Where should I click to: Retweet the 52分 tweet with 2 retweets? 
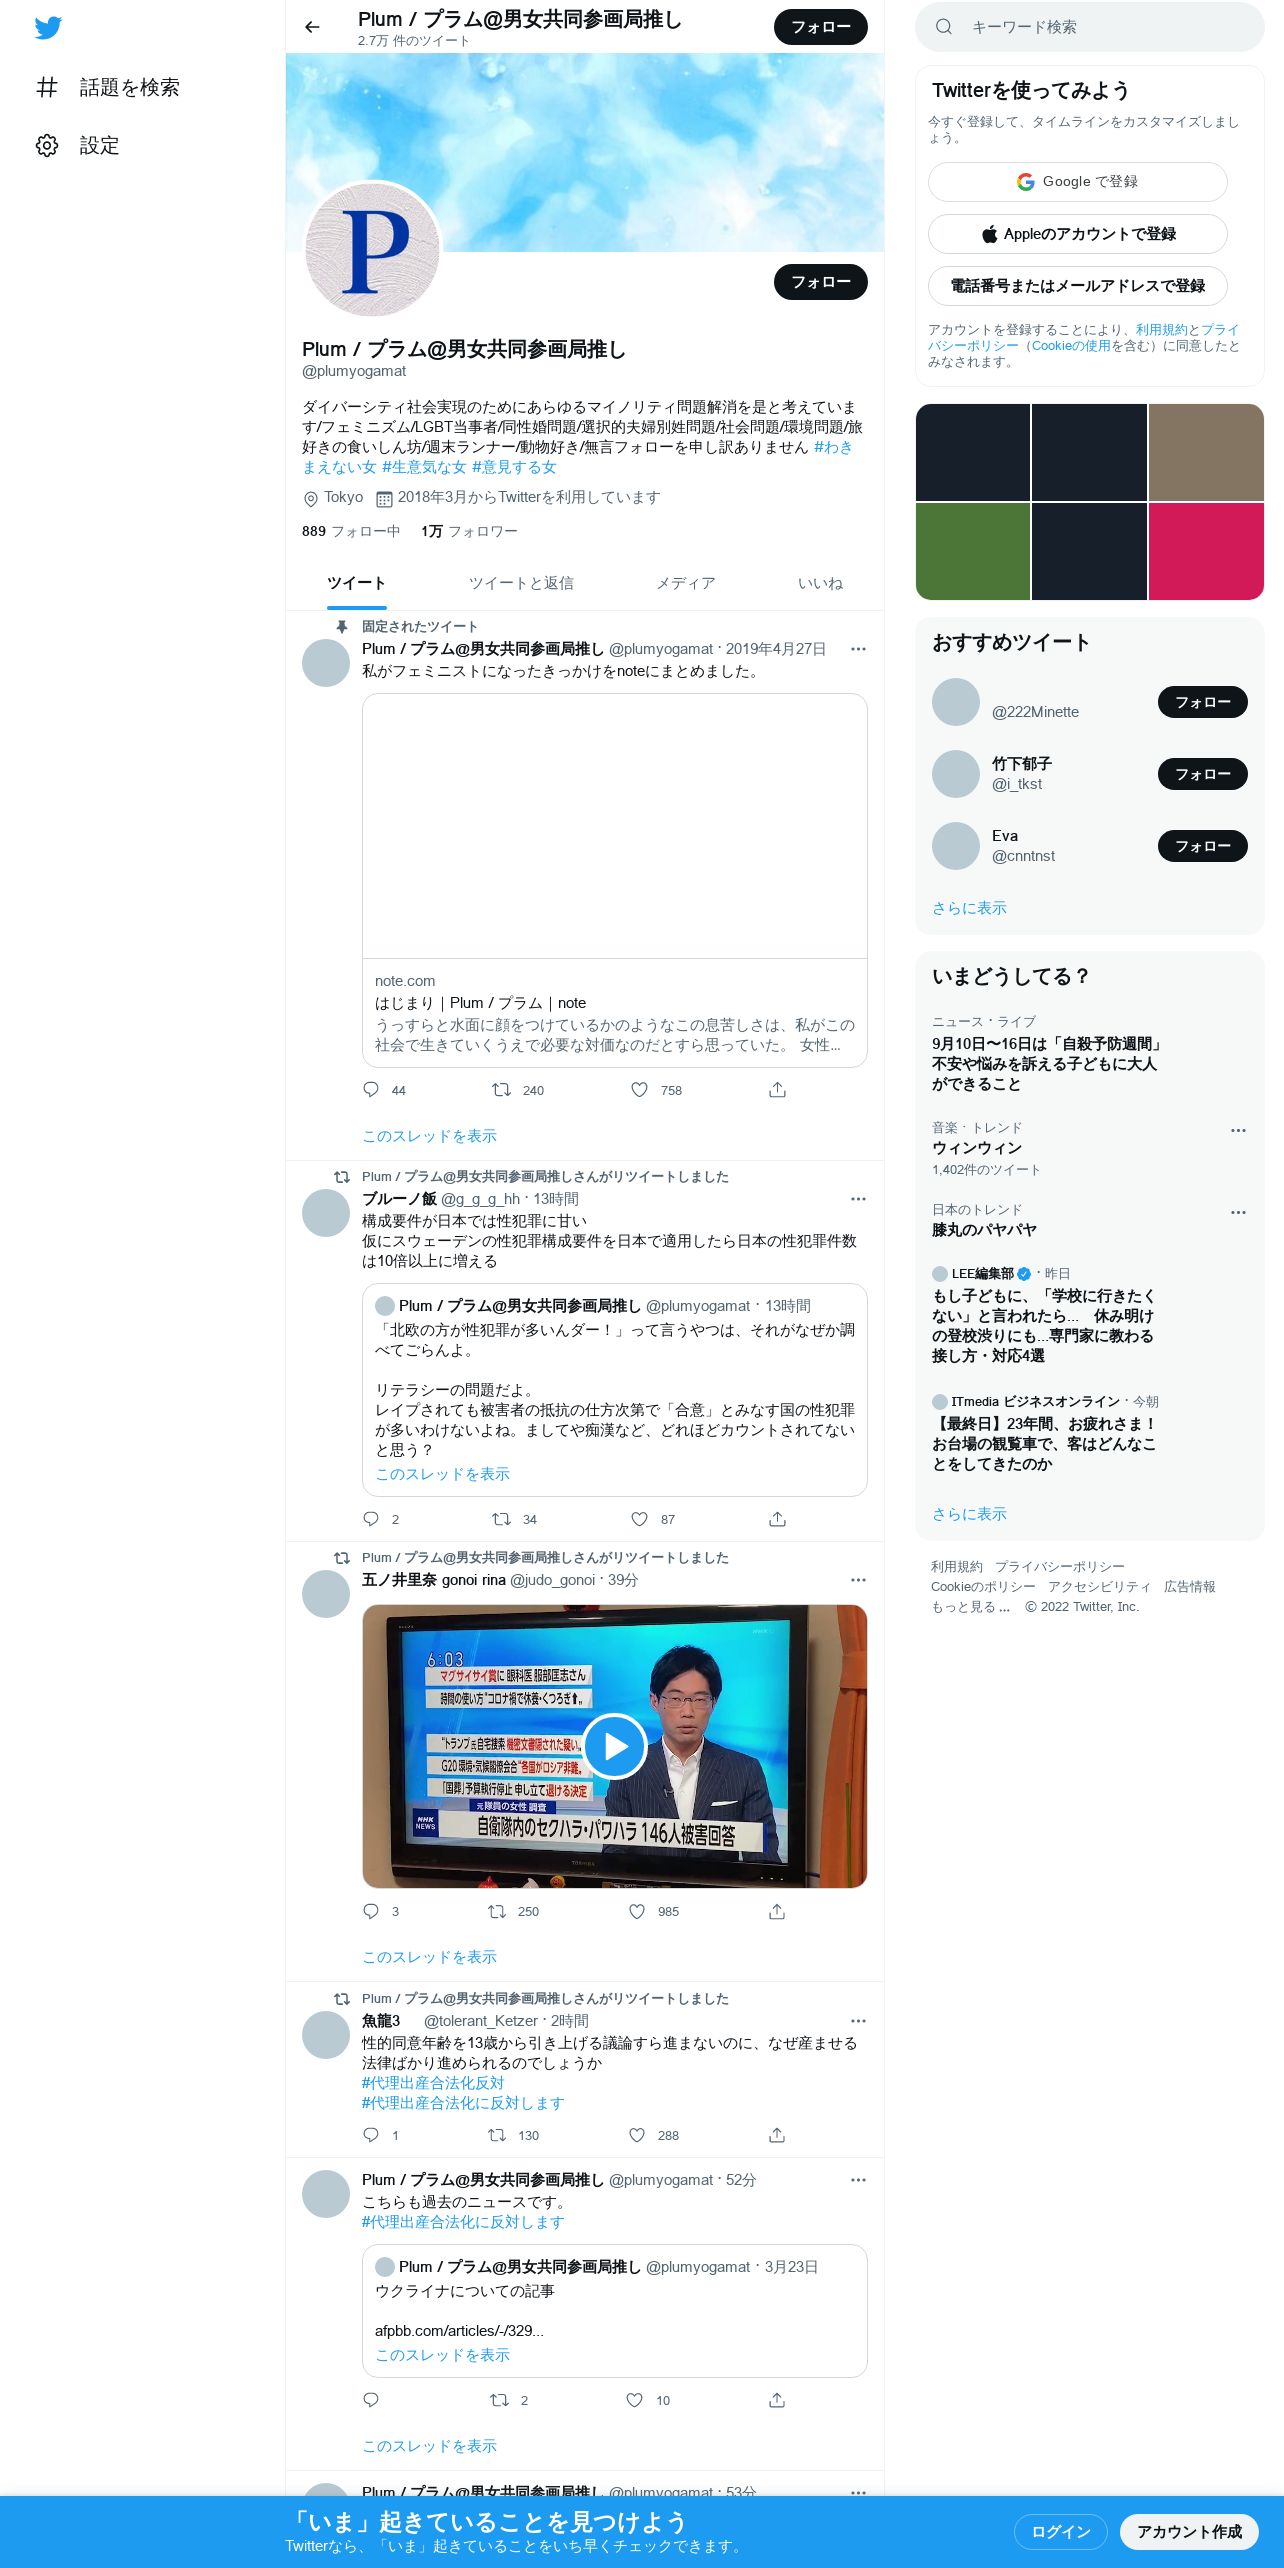coord(499,2400)
